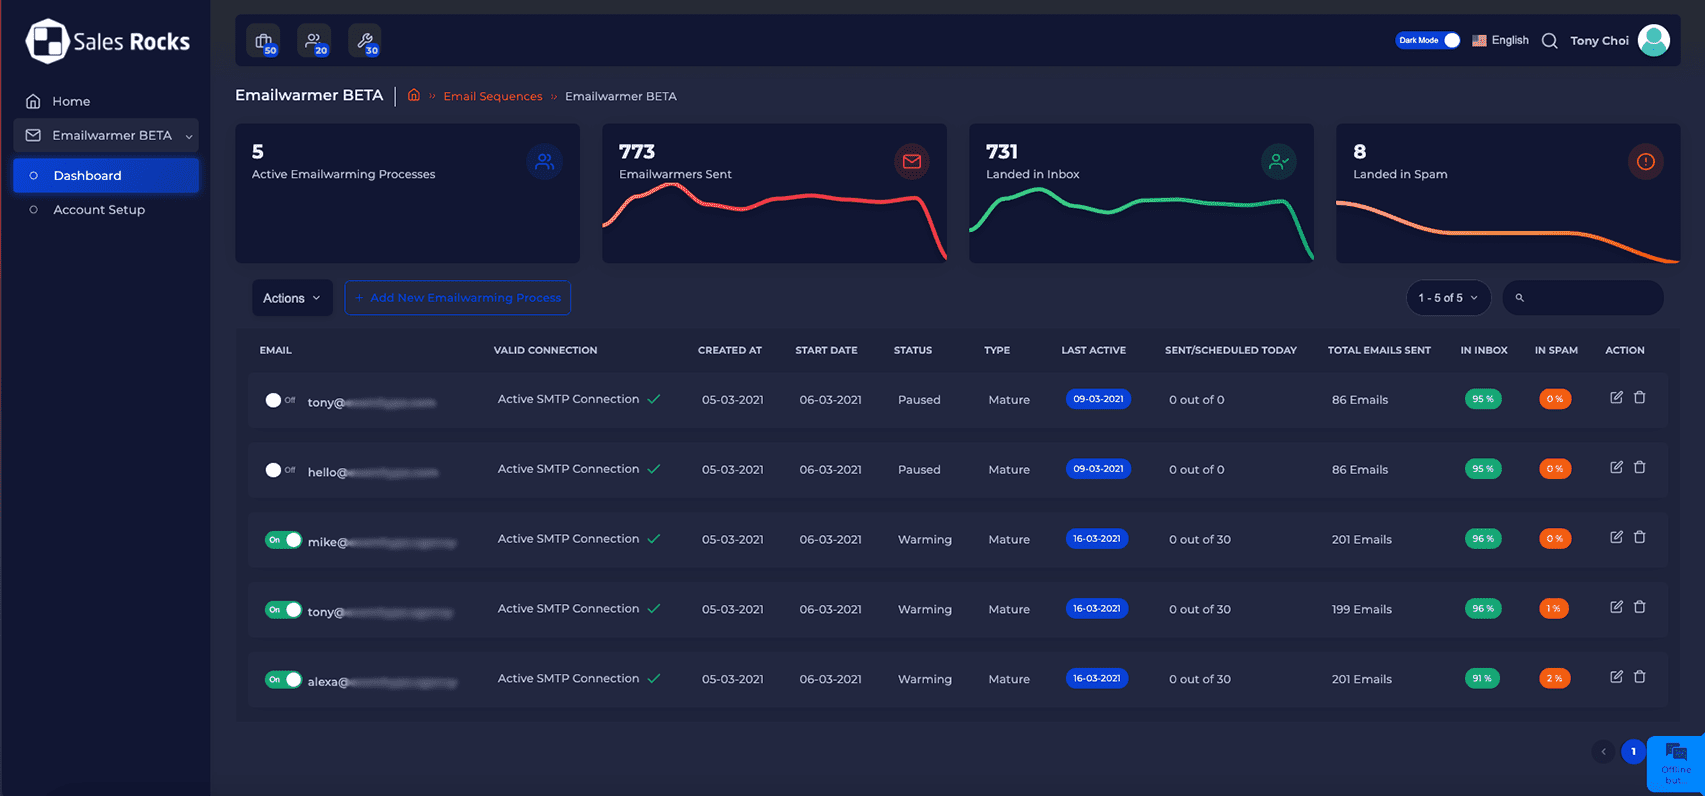This screenshot has width=1705, height=796.
Task: Click the Tony Choi profile avatar
Action: (x=1653, y=41)
